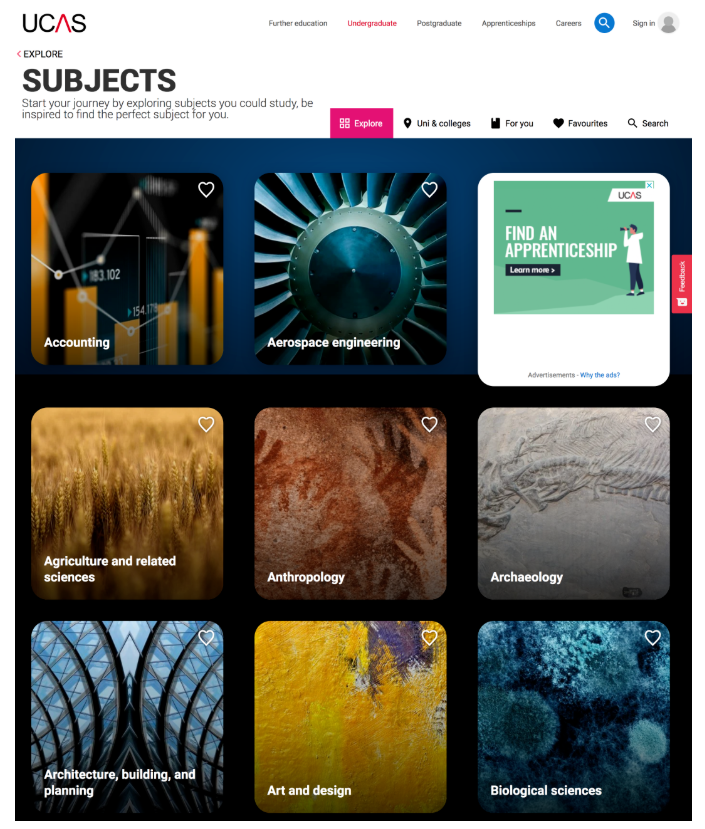This screenshot has width=705, height=829.
Task: Open the Postgraduate menu item
Action: [x=439, y=23]
